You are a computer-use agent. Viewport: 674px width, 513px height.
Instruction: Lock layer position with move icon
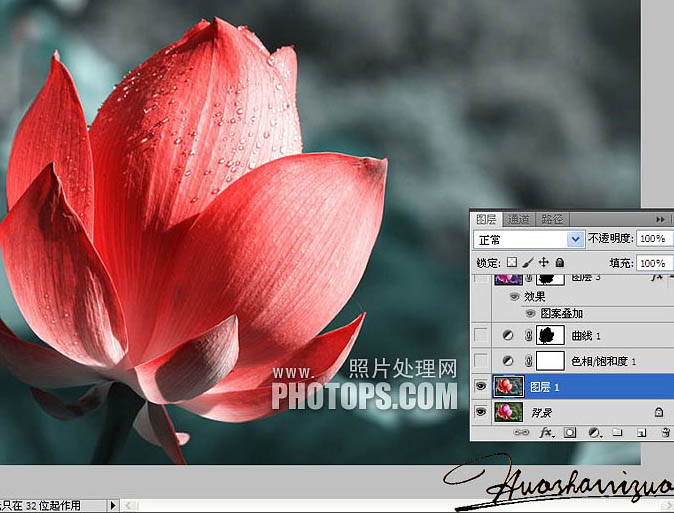(543, 263)
